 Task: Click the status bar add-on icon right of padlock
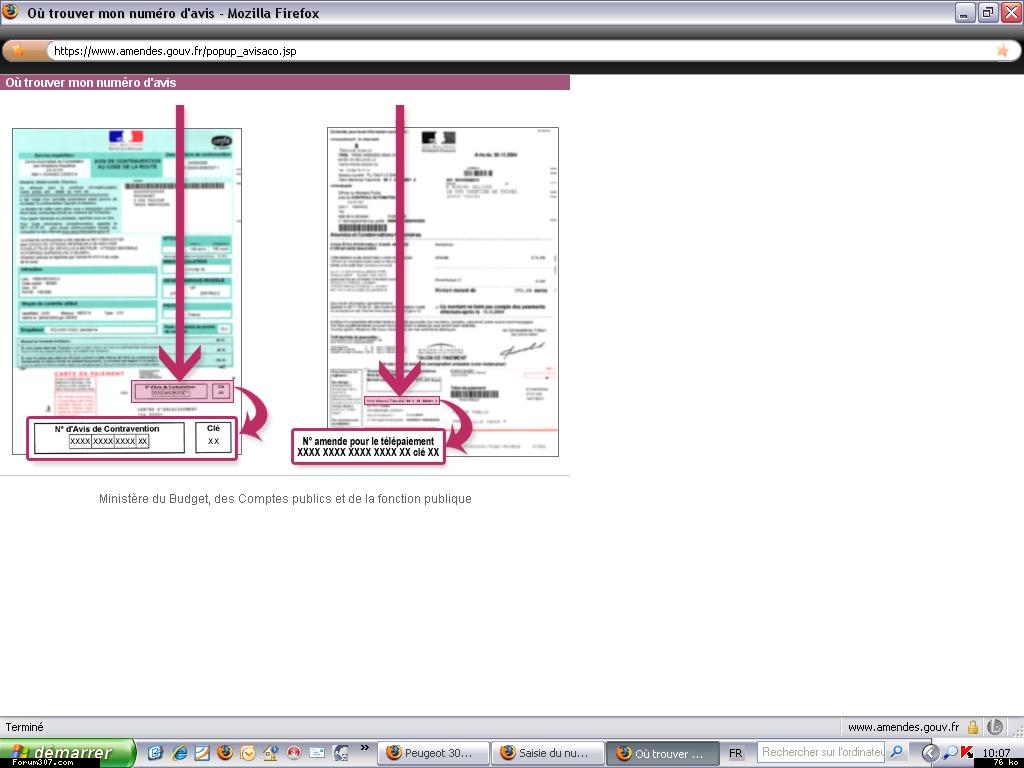(x=995, y=727)
